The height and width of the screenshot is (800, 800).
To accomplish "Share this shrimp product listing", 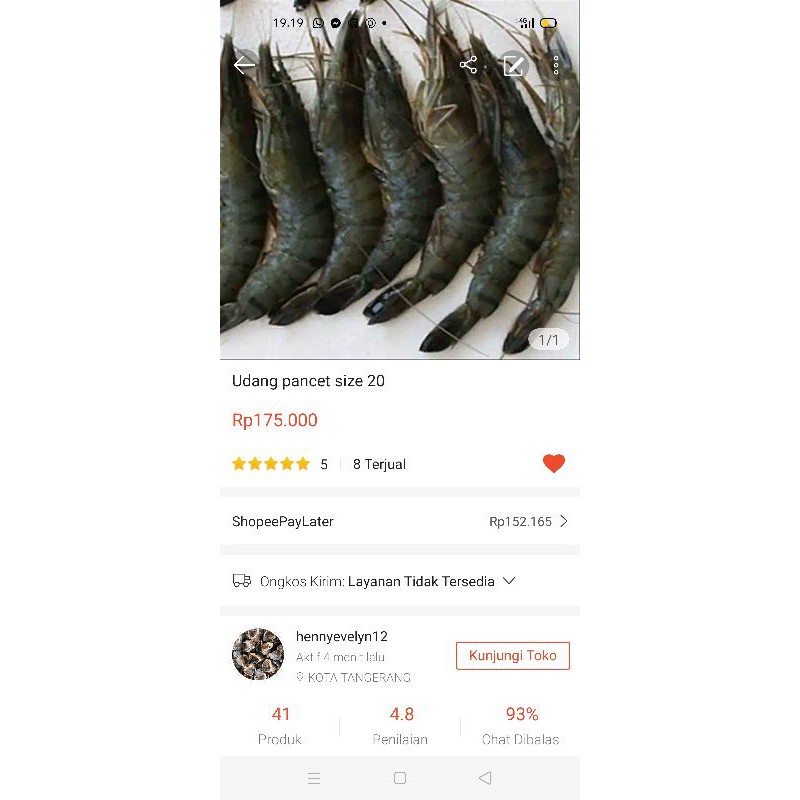I will click(468, 66).
